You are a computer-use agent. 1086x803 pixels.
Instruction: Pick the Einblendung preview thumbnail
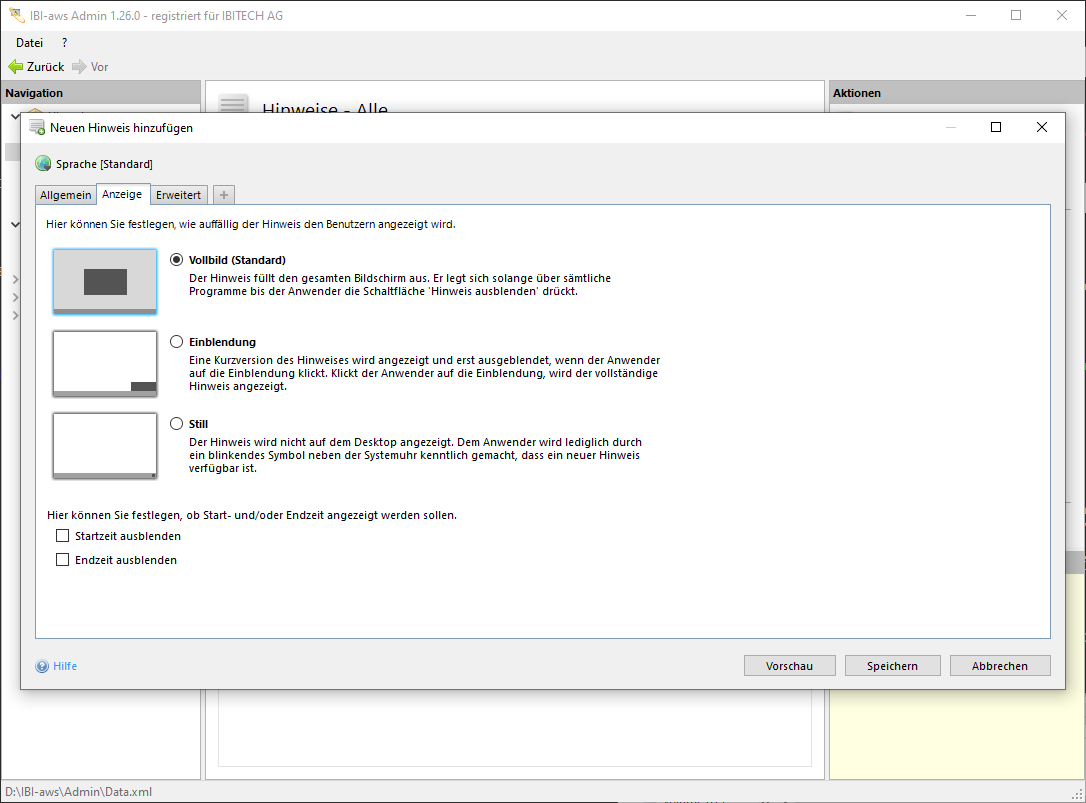[x=105, y=364]
